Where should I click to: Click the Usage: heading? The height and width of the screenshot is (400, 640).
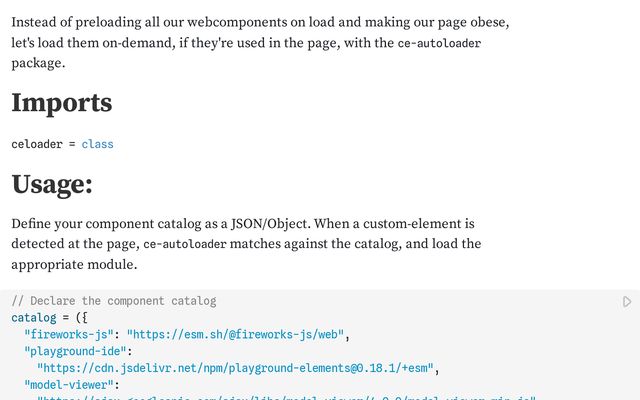tap(52, 184)
